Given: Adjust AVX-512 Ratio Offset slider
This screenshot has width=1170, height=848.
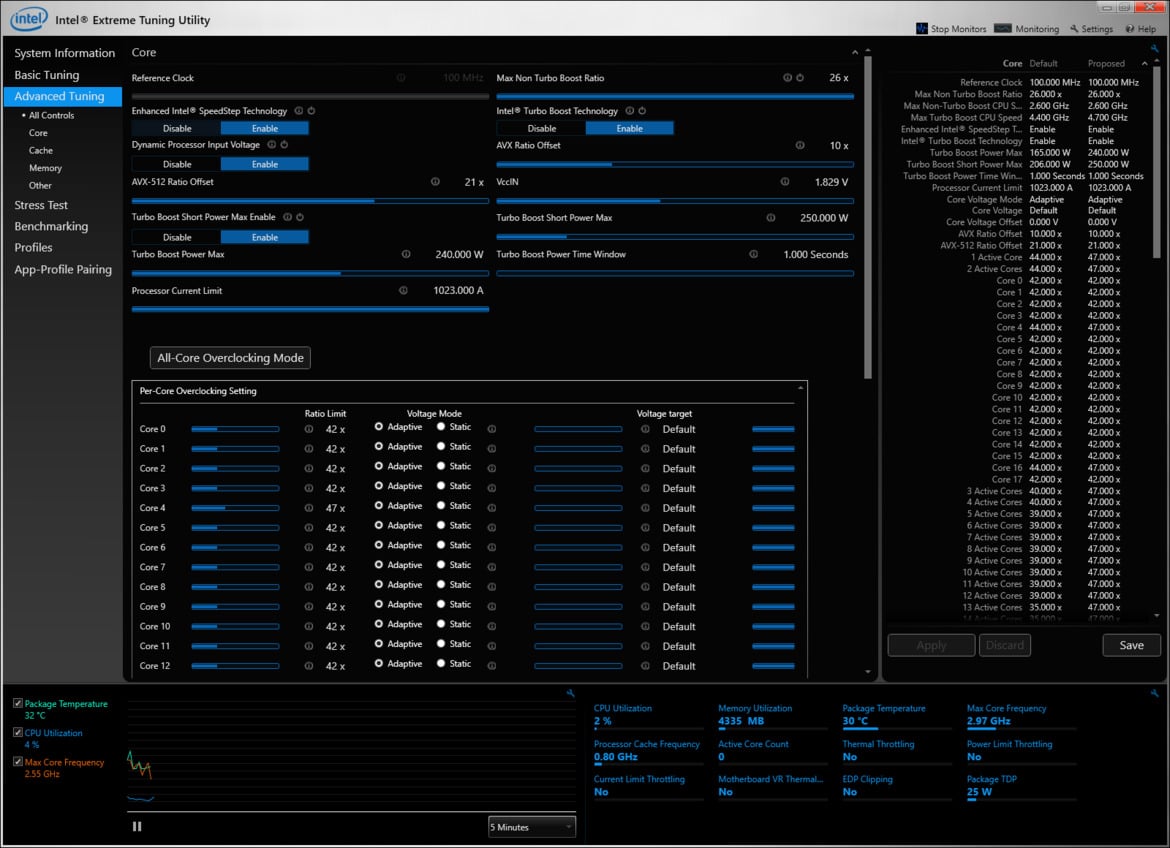Looking at the screenshot, I should pyautogui.click(x=310, y=201).
